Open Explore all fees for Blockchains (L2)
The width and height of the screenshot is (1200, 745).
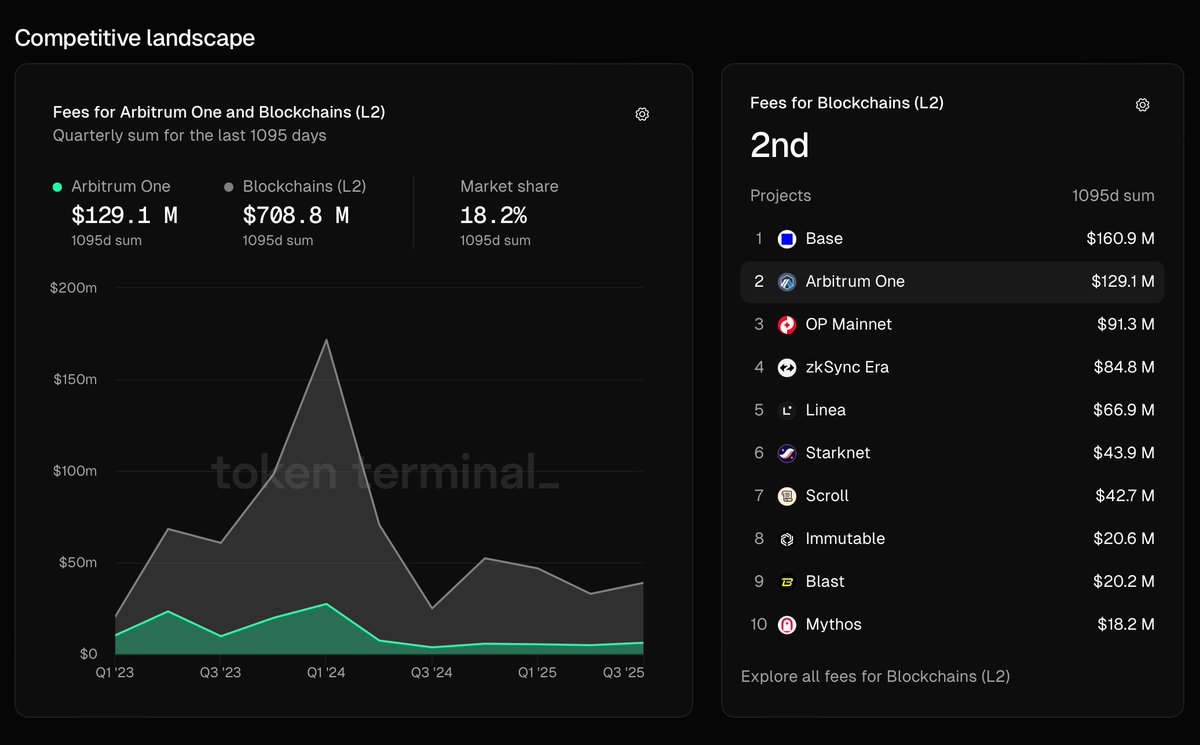coord(875,677)
